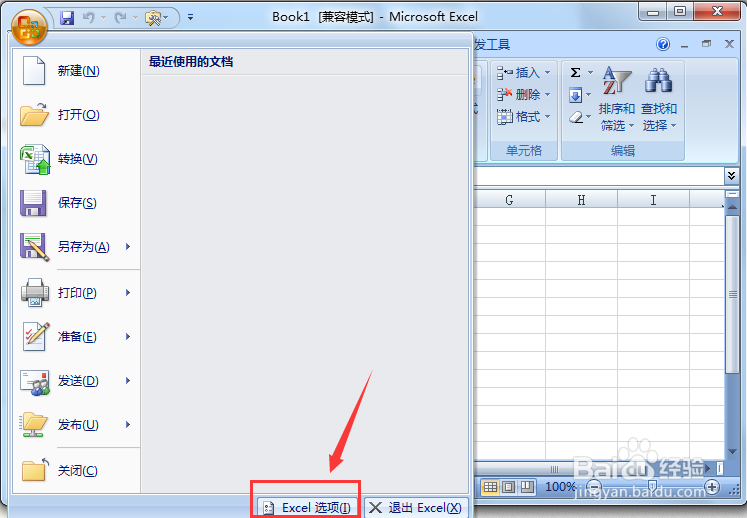Click the zoom in plus button
Screen dimensions: 747x518
[712, 487]
